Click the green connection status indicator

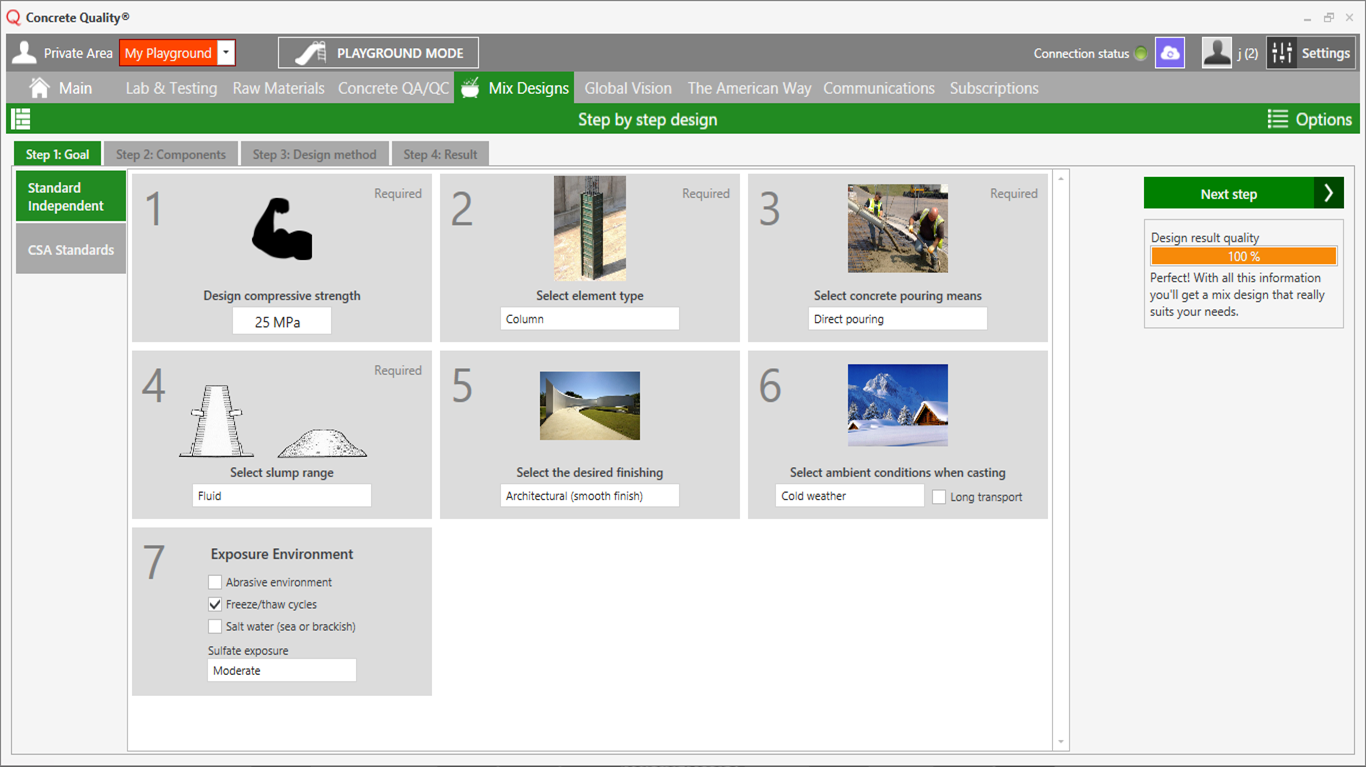(1140, 54)
